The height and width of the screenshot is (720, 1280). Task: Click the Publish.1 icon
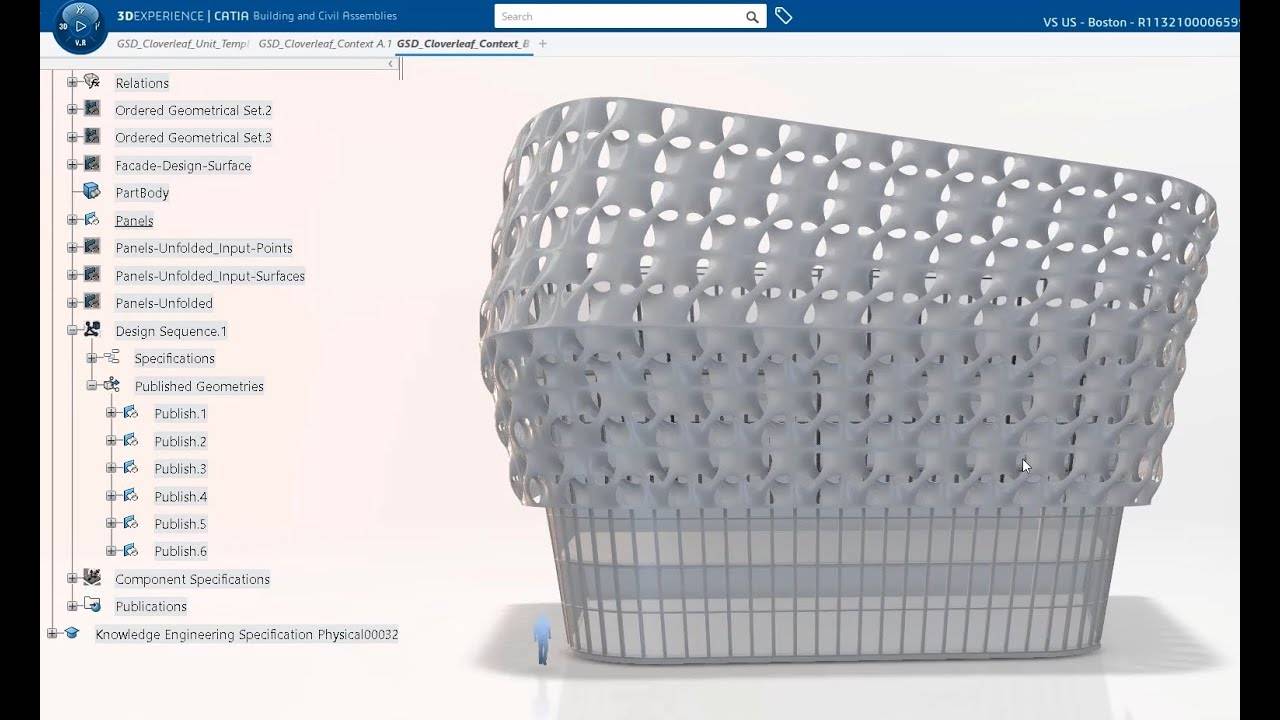click(131, 412)
